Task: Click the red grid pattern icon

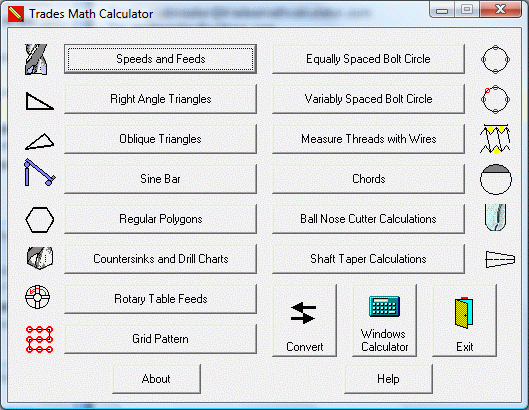Action: (x=39, y=339)
